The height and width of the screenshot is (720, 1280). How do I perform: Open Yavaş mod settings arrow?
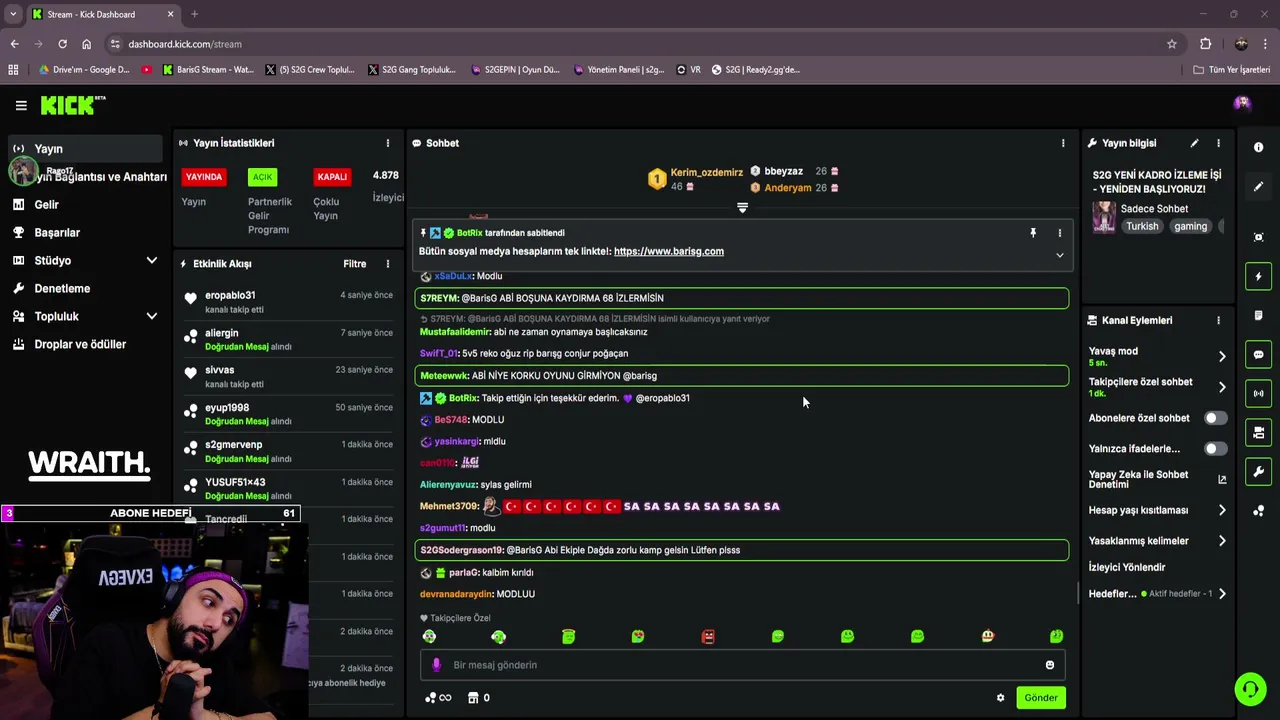(1222, 356)
